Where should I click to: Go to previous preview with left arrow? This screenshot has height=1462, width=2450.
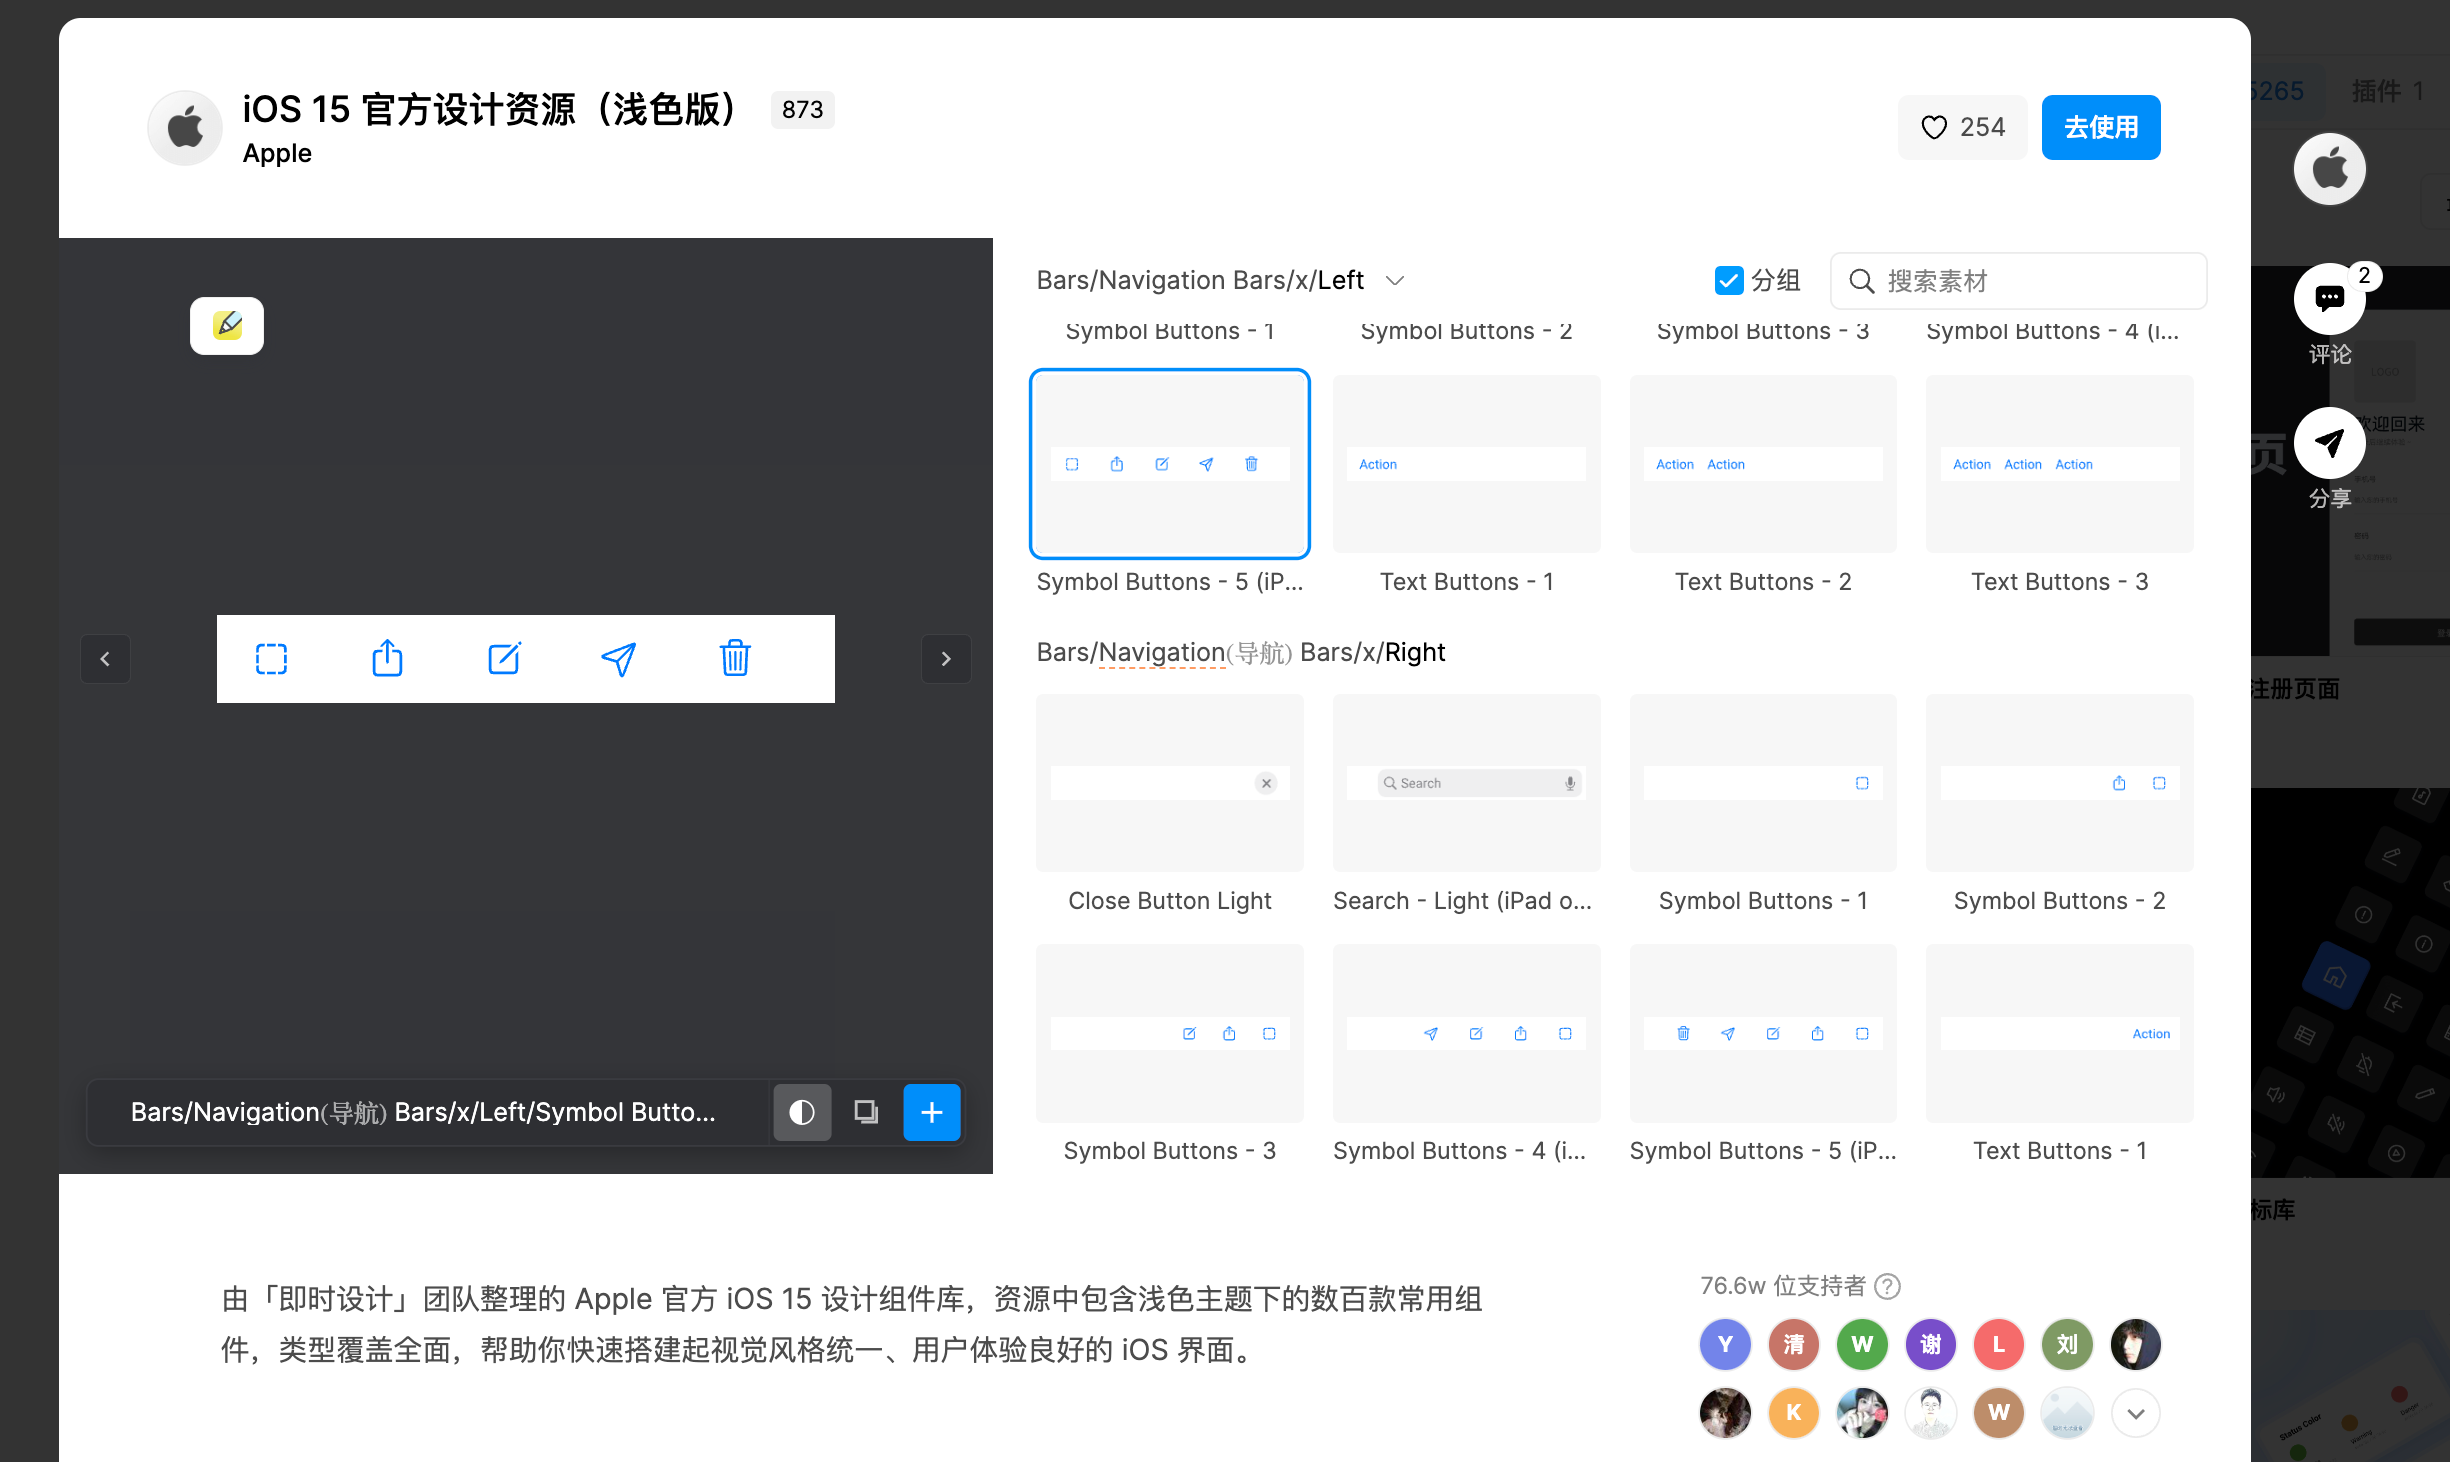105,658
